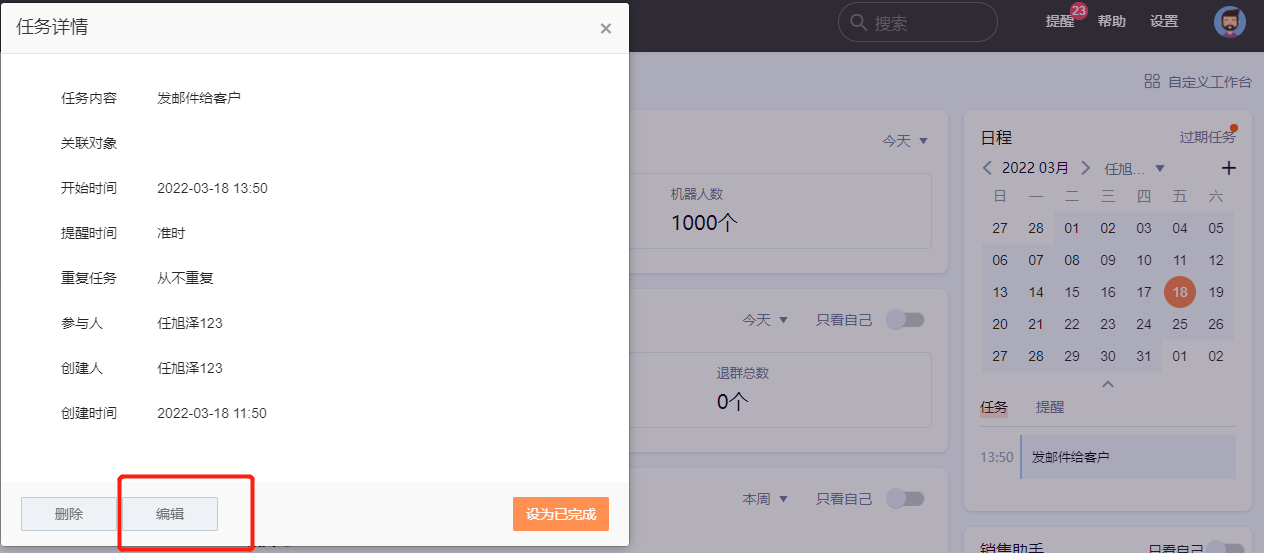Viewport: 1264px width, 553px height.
Task: Open the 自定义工作台 link
Action: click(1209, 82)
